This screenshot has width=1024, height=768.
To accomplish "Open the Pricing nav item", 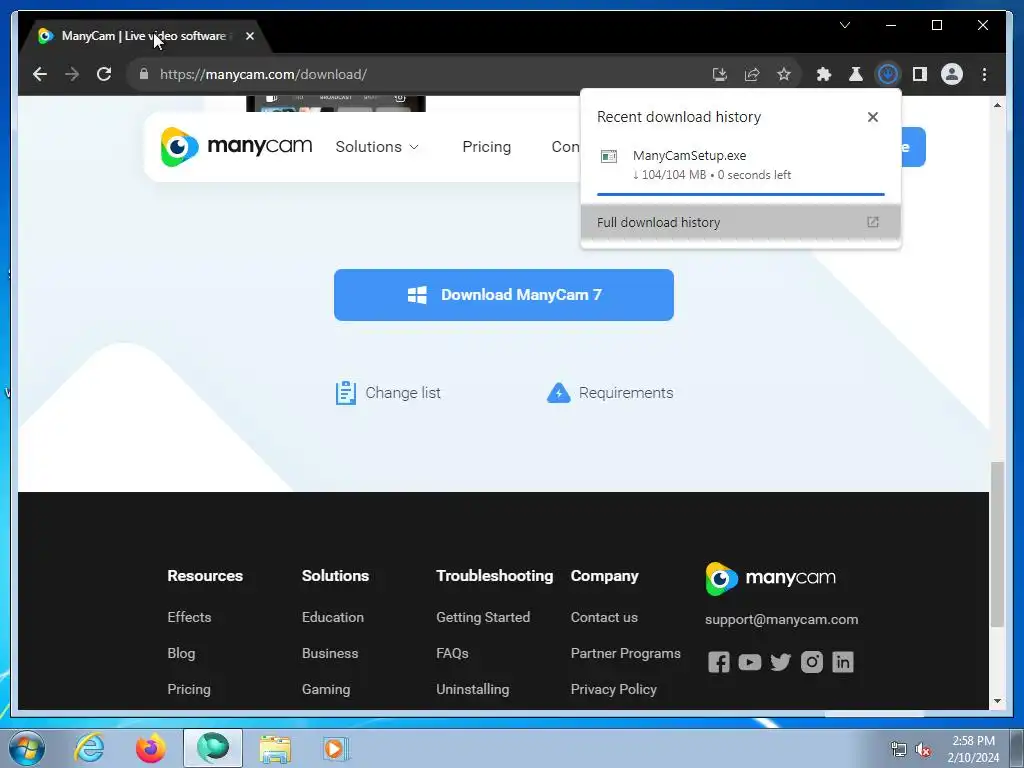I will point(487,147).
